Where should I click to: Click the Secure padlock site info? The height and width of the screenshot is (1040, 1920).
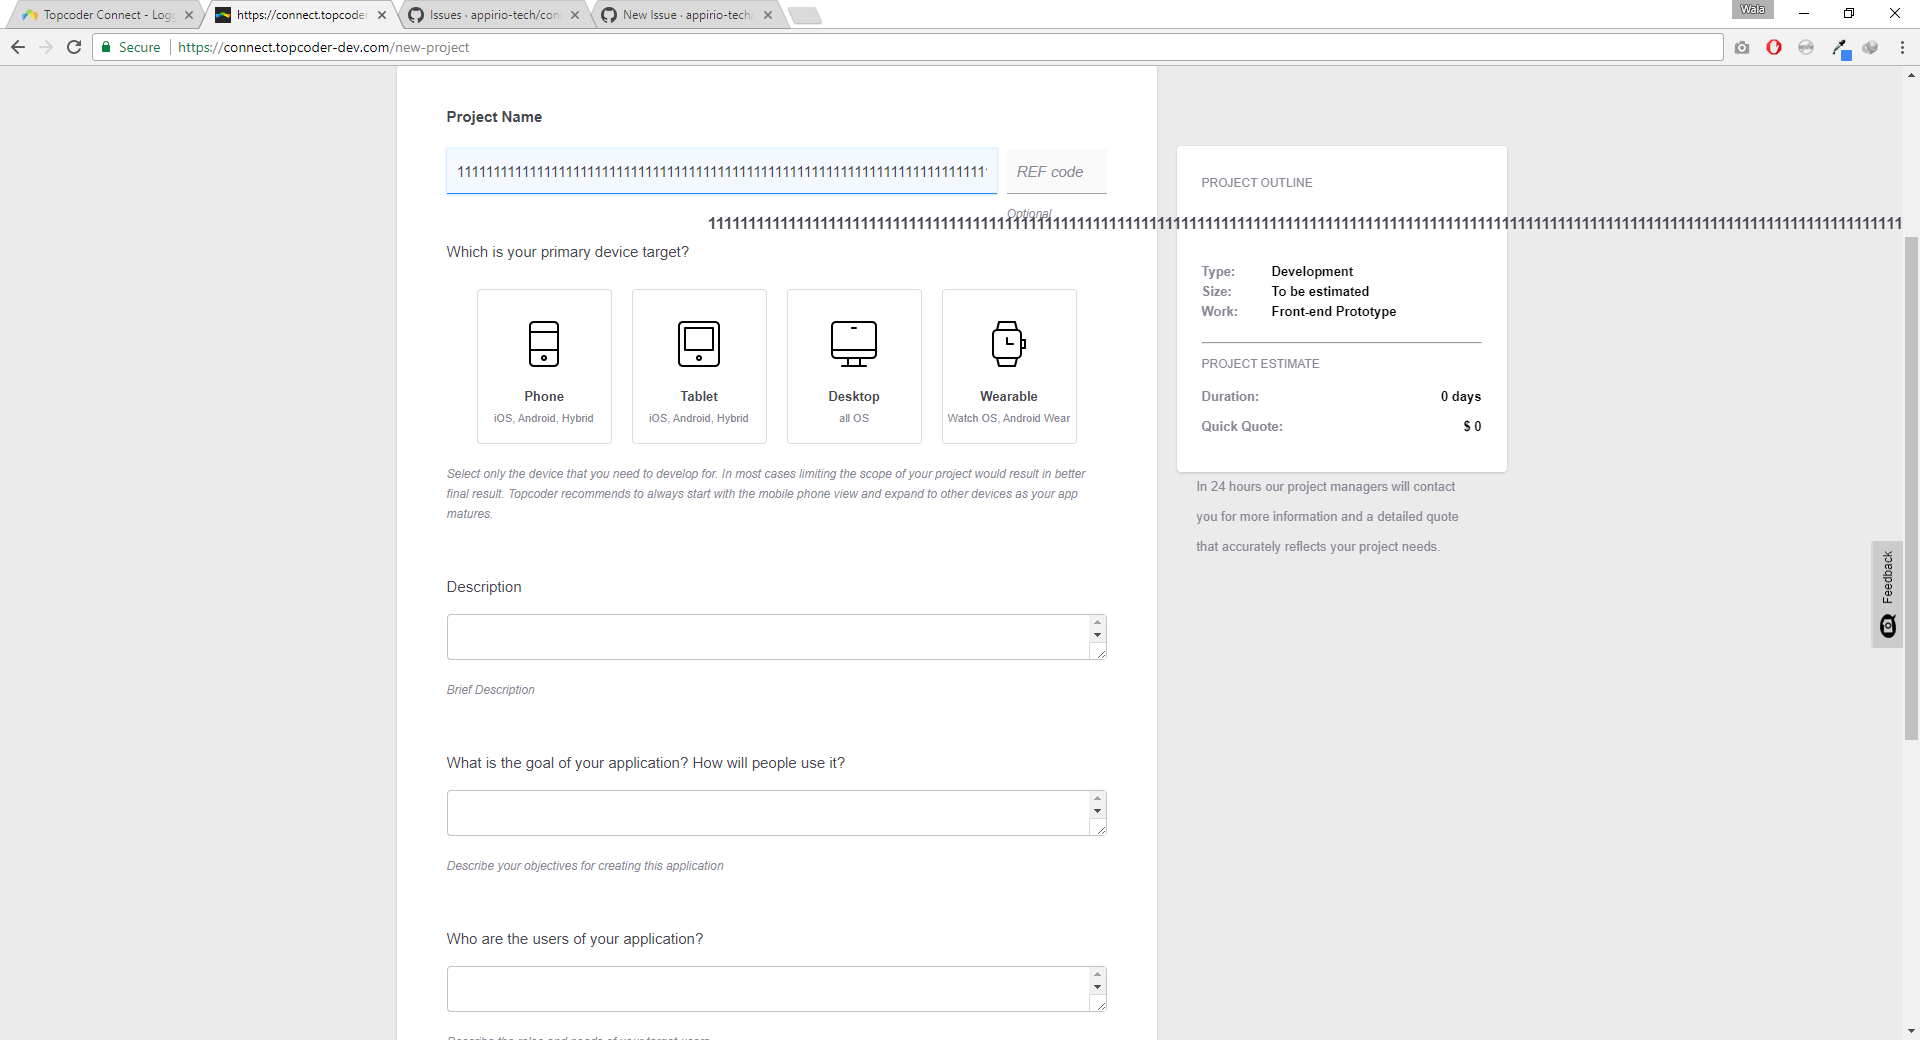(x=130, y=47)
